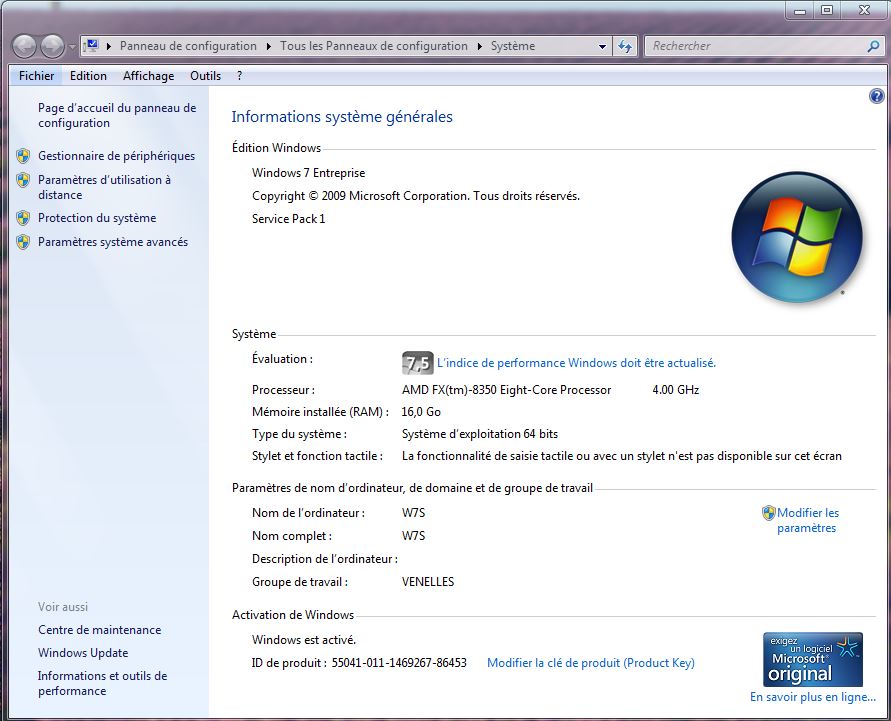Screen dimensions: 891x721
Task: Open Paramètres système avancés link
Action: click(113, 241)
